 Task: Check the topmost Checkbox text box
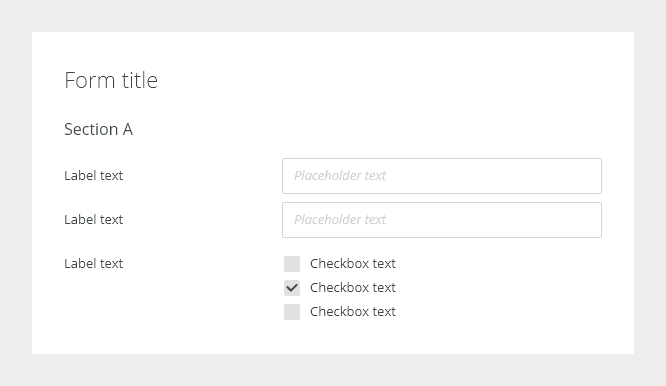point(292,264)
